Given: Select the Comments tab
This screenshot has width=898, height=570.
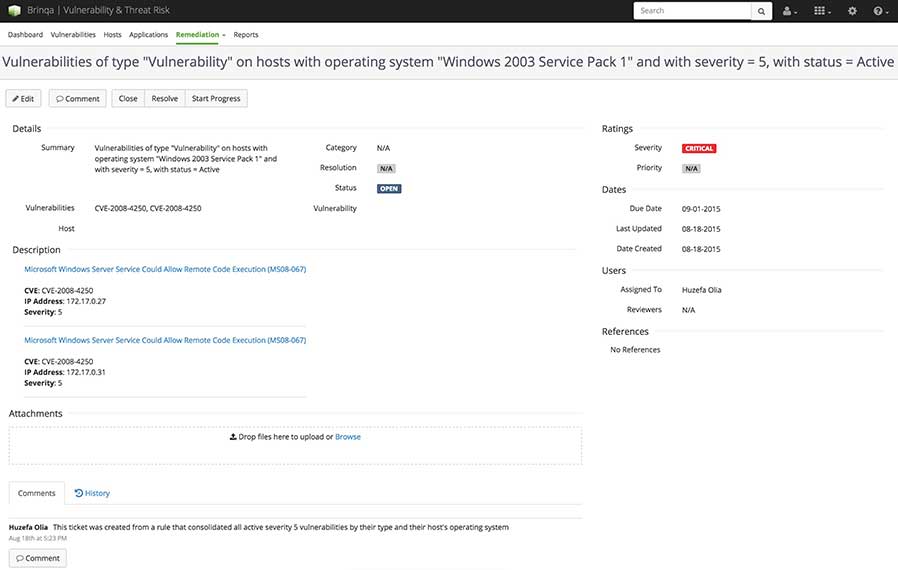Looking at the screenshot, I should click(x=37, y=493).
